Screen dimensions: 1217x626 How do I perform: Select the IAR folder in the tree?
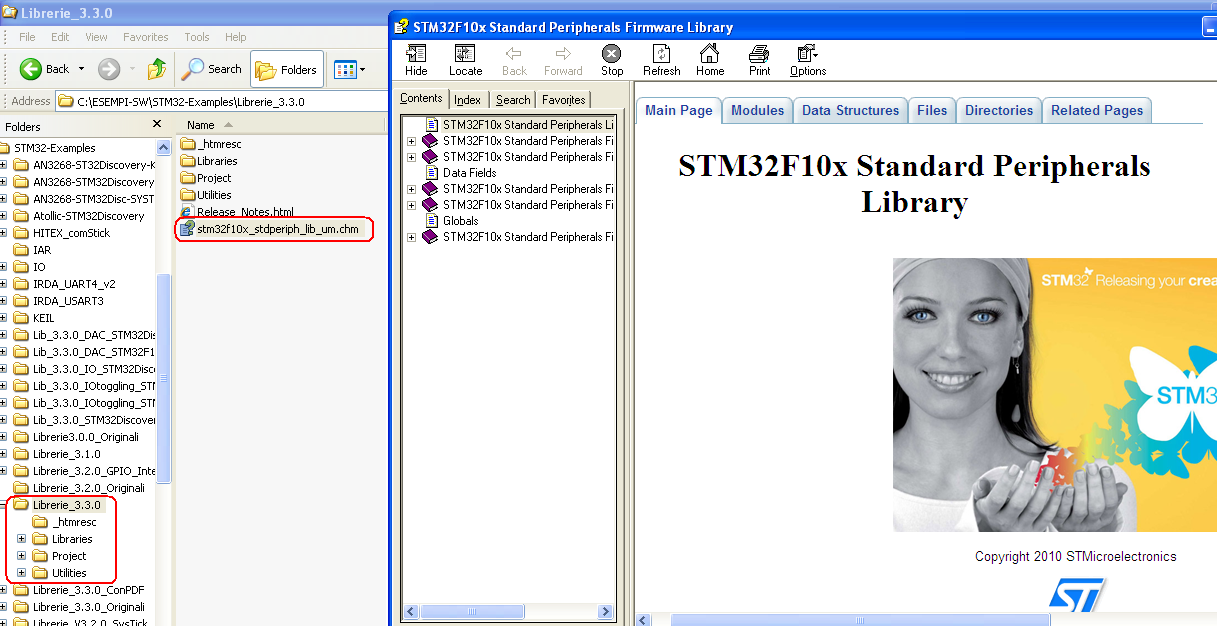41,250
